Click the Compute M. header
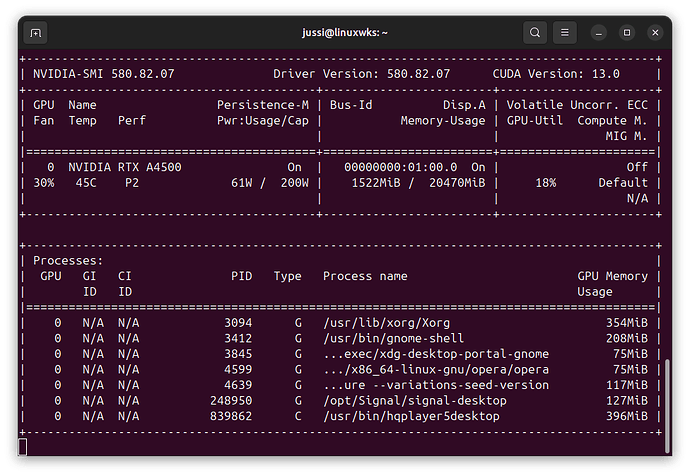Screen dimensions: 690x475 (x=612, y=121)
